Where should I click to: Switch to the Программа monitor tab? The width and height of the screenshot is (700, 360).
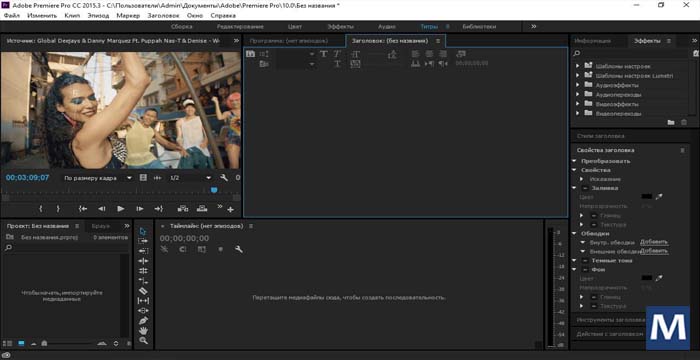pos(289,41)
